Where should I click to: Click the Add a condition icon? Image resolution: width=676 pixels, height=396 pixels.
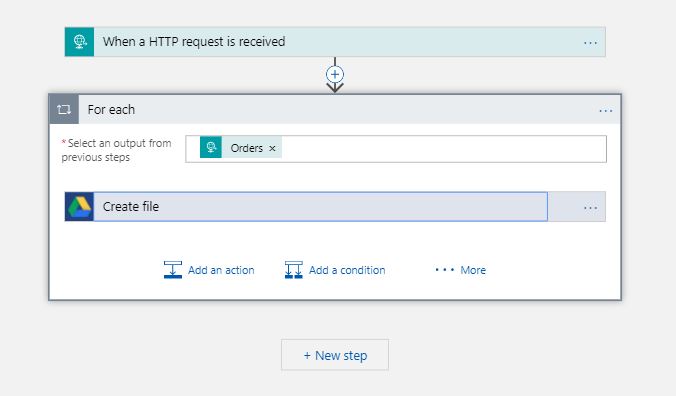tap(294, 270)
